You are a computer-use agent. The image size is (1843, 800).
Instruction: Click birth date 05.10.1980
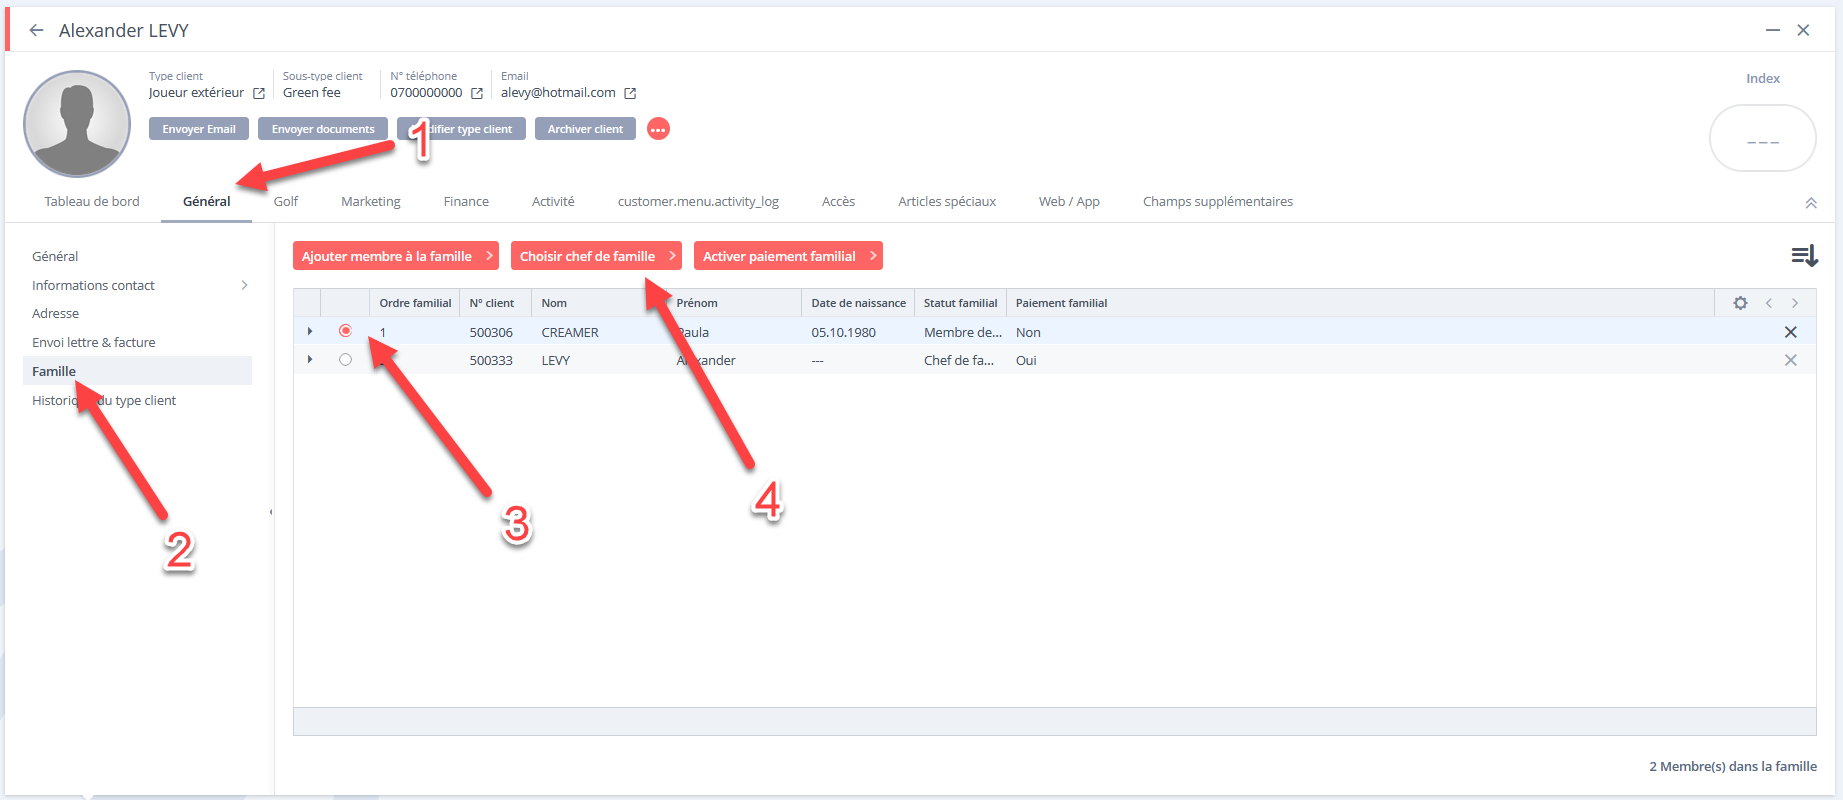(x=843, y=332)
